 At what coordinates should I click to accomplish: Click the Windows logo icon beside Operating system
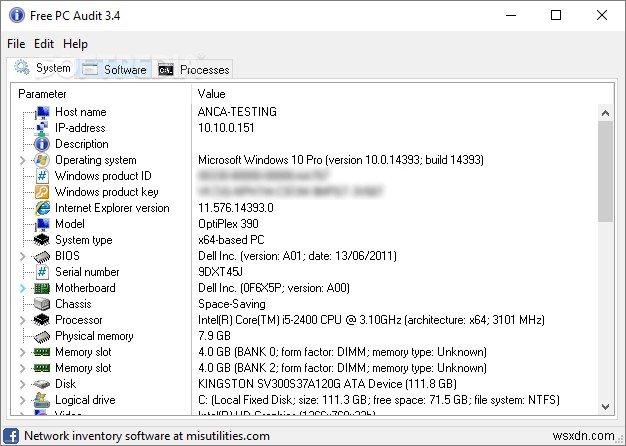point(42,160)
